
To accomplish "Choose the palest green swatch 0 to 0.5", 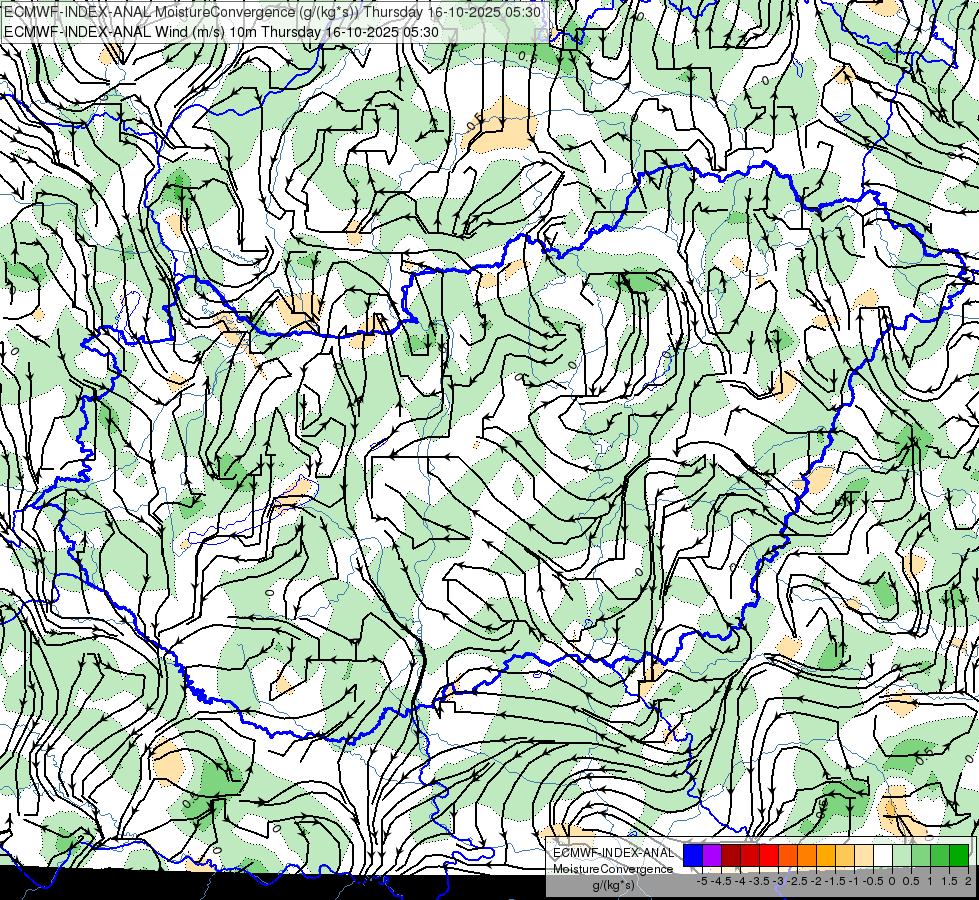I will click(902, 855).
